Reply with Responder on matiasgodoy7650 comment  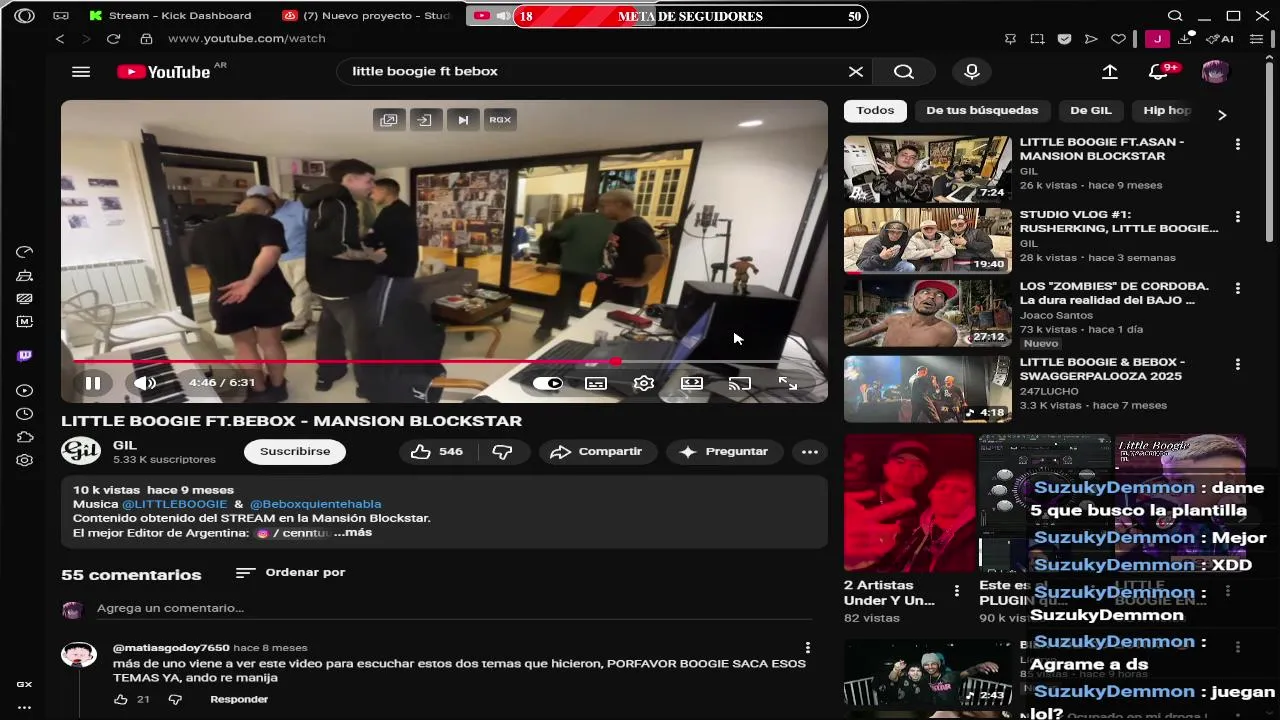pyautogui.click(x=239, y=699)
